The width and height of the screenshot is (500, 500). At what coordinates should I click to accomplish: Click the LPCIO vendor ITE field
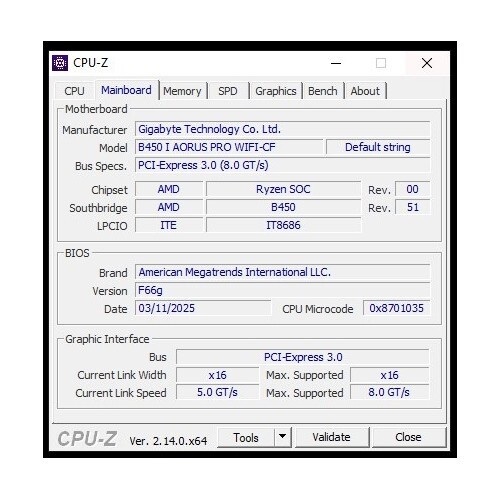coord(169,225)
